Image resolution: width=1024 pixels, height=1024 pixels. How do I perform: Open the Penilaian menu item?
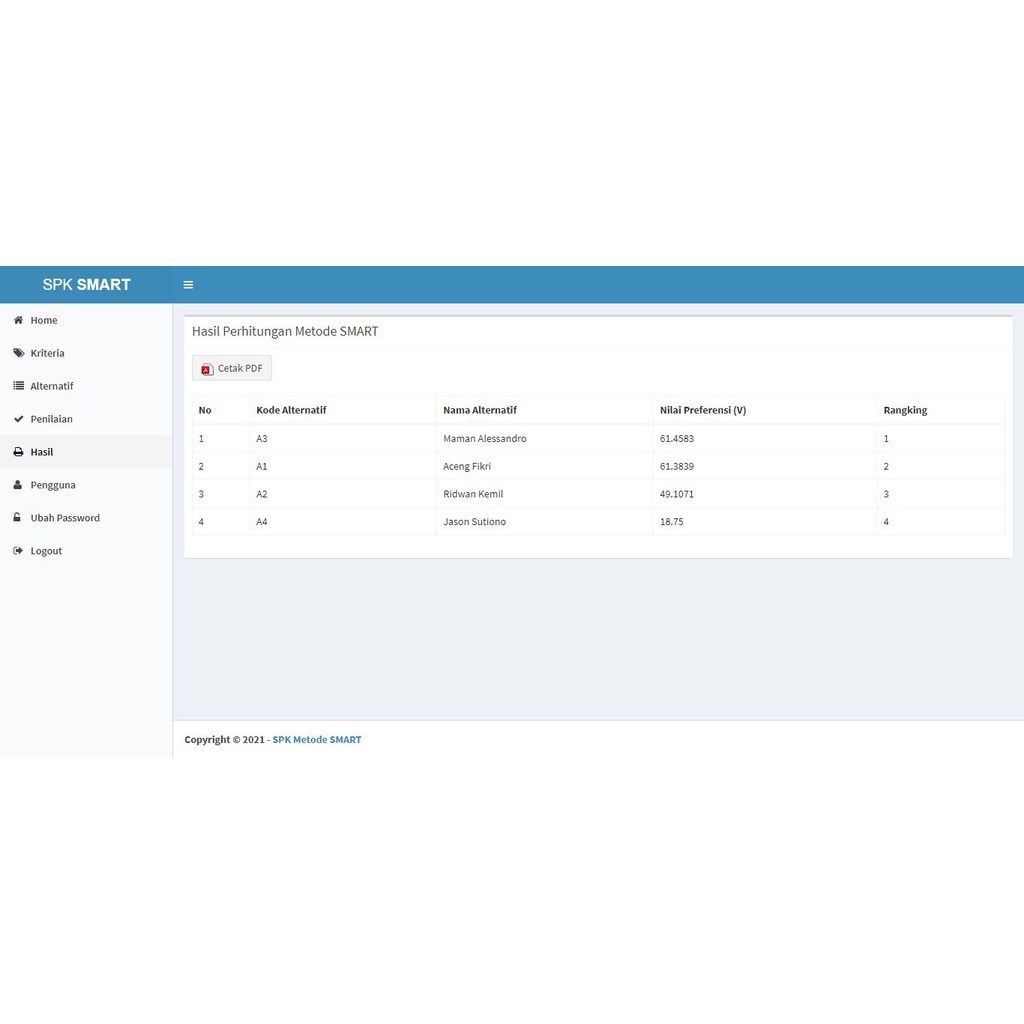coord(51,419)
